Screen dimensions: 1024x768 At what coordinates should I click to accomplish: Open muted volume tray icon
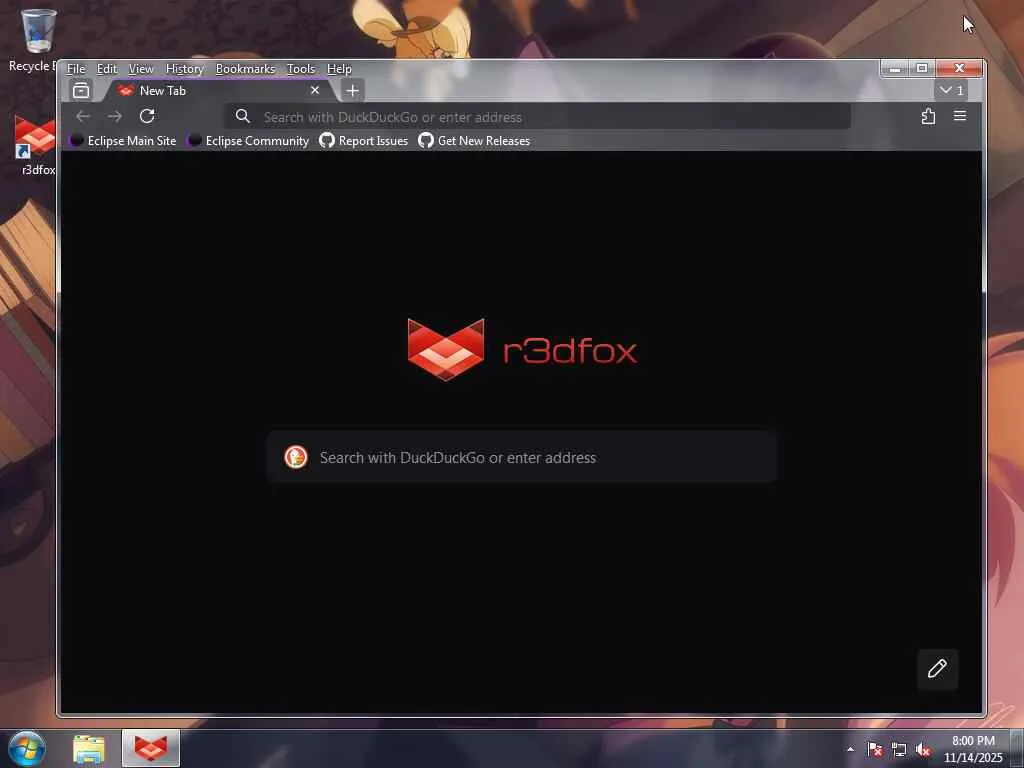point(923,750)
